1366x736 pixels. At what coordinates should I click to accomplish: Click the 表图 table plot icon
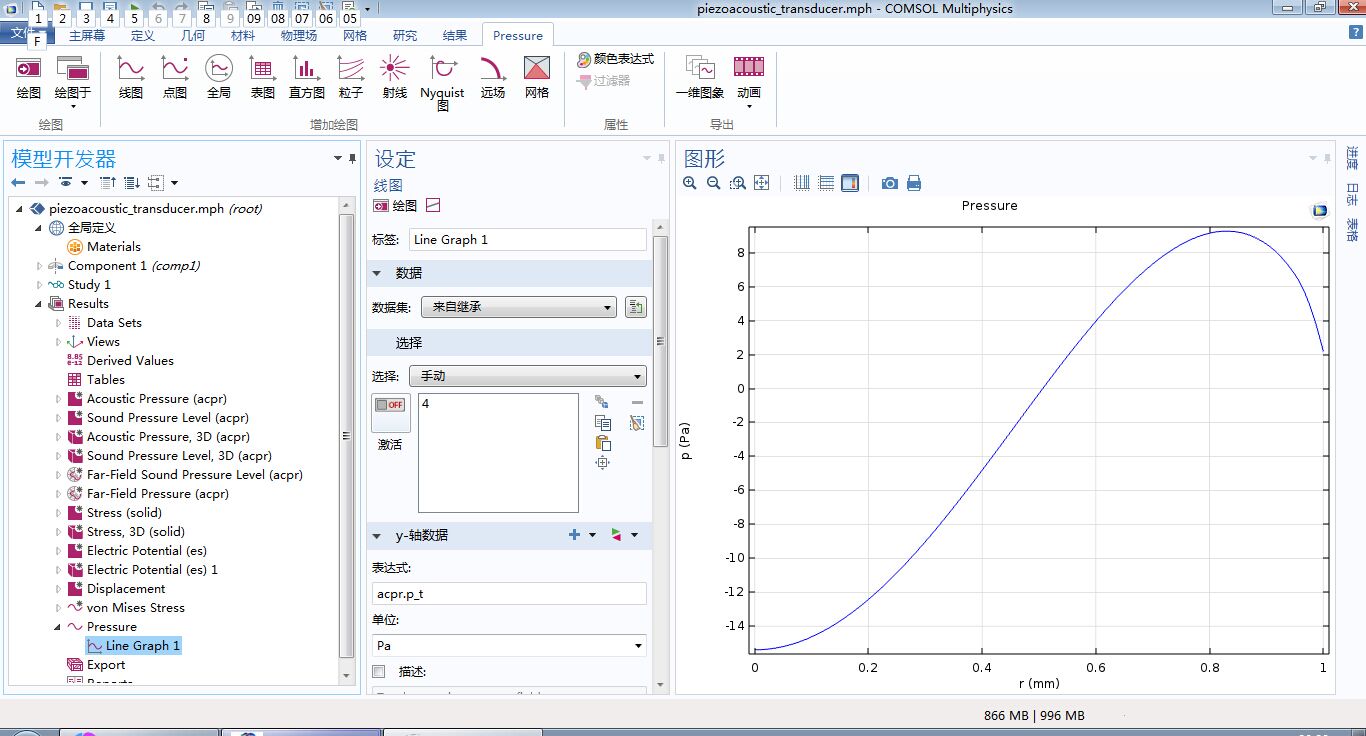tap(262, 77)
